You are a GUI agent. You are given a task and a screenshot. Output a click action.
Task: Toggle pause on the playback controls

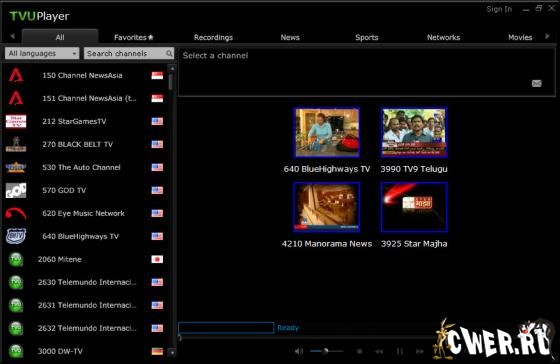pos(400,351)
